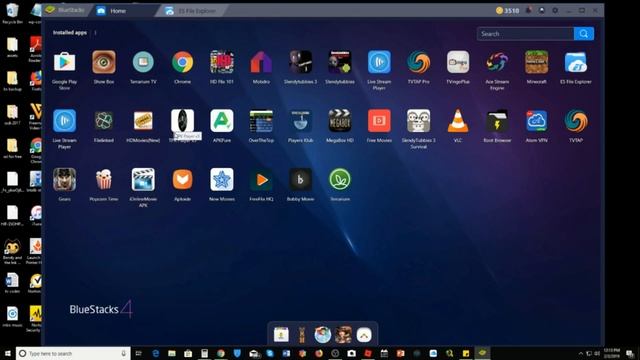Open the Aptoide app
Image resolution: width=640 pixels, height=360 pixels.
coord(182,180)
